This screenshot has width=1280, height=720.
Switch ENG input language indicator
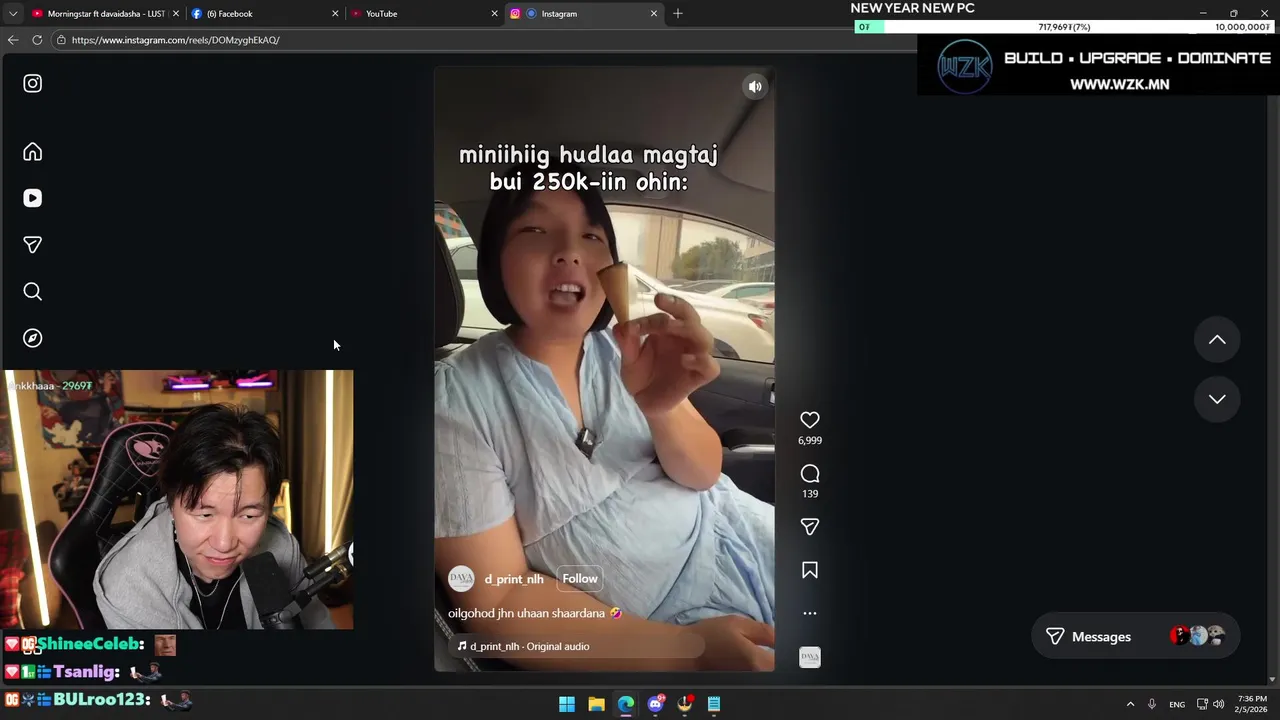pyautogui.click(x=1177, y=704)
